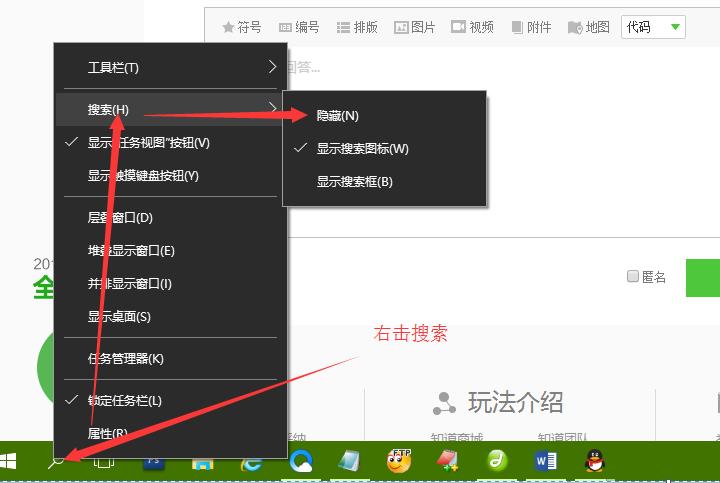
Task: Select 层叠窗口(D) cascade windows
Action: pos(171,217)
